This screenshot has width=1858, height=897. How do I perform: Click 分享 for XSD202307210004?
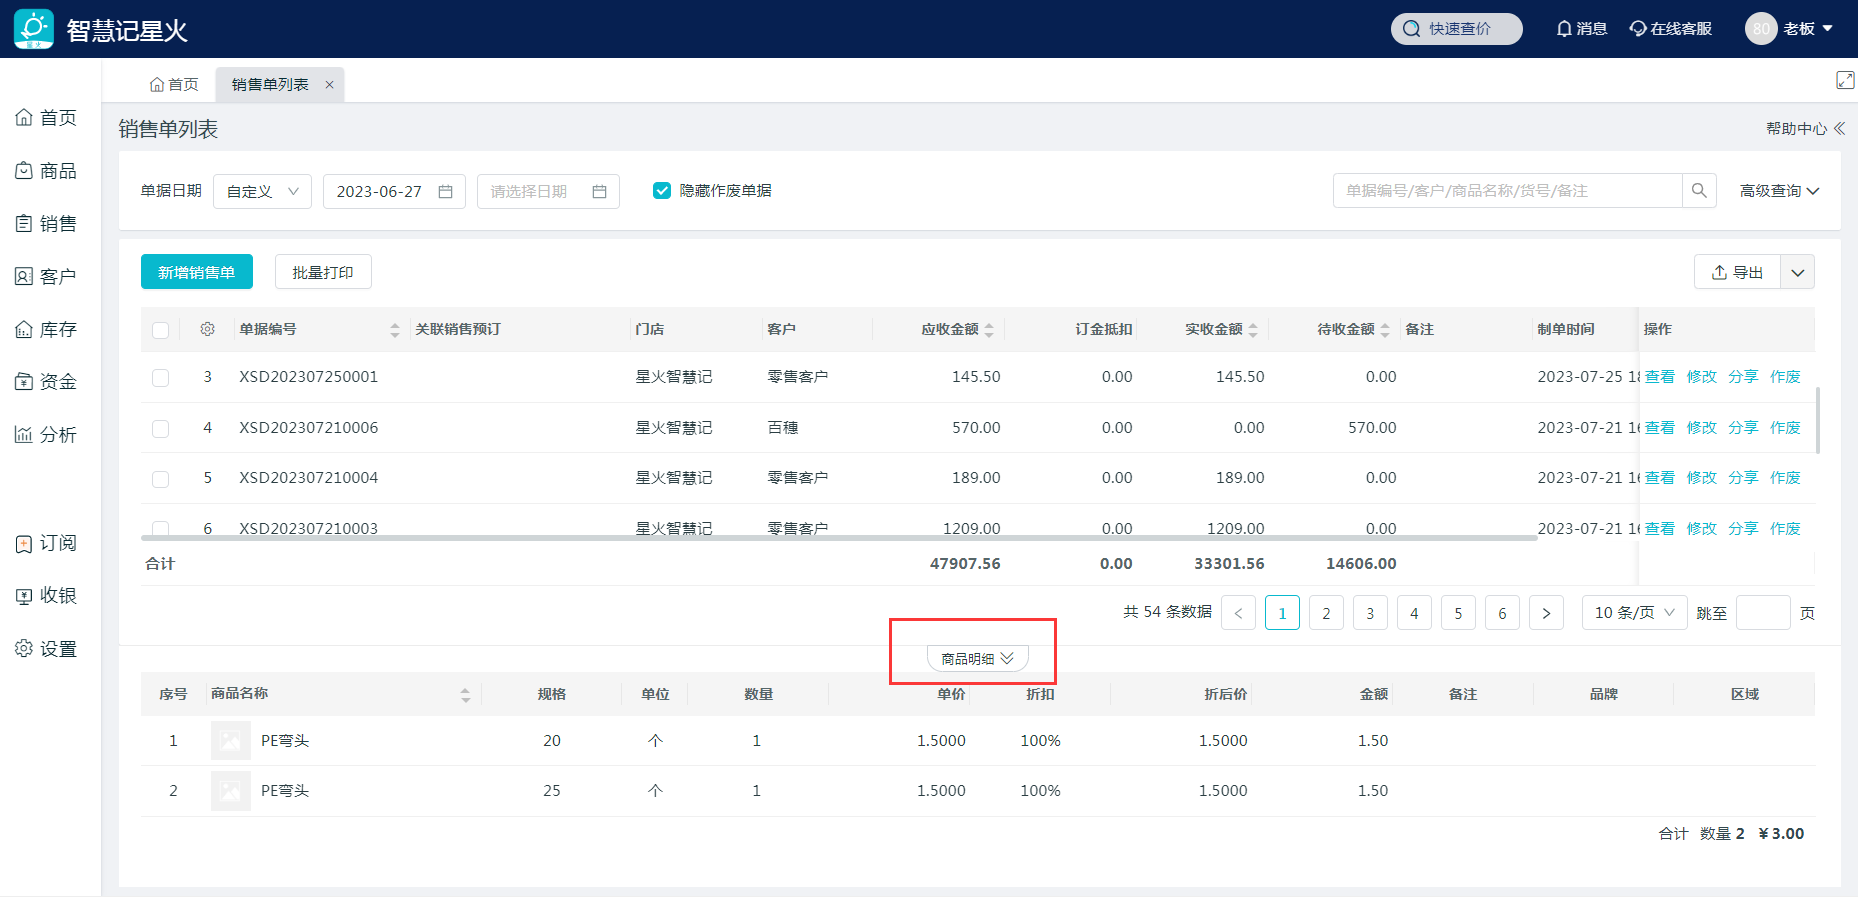click(x=1743, y=478)
